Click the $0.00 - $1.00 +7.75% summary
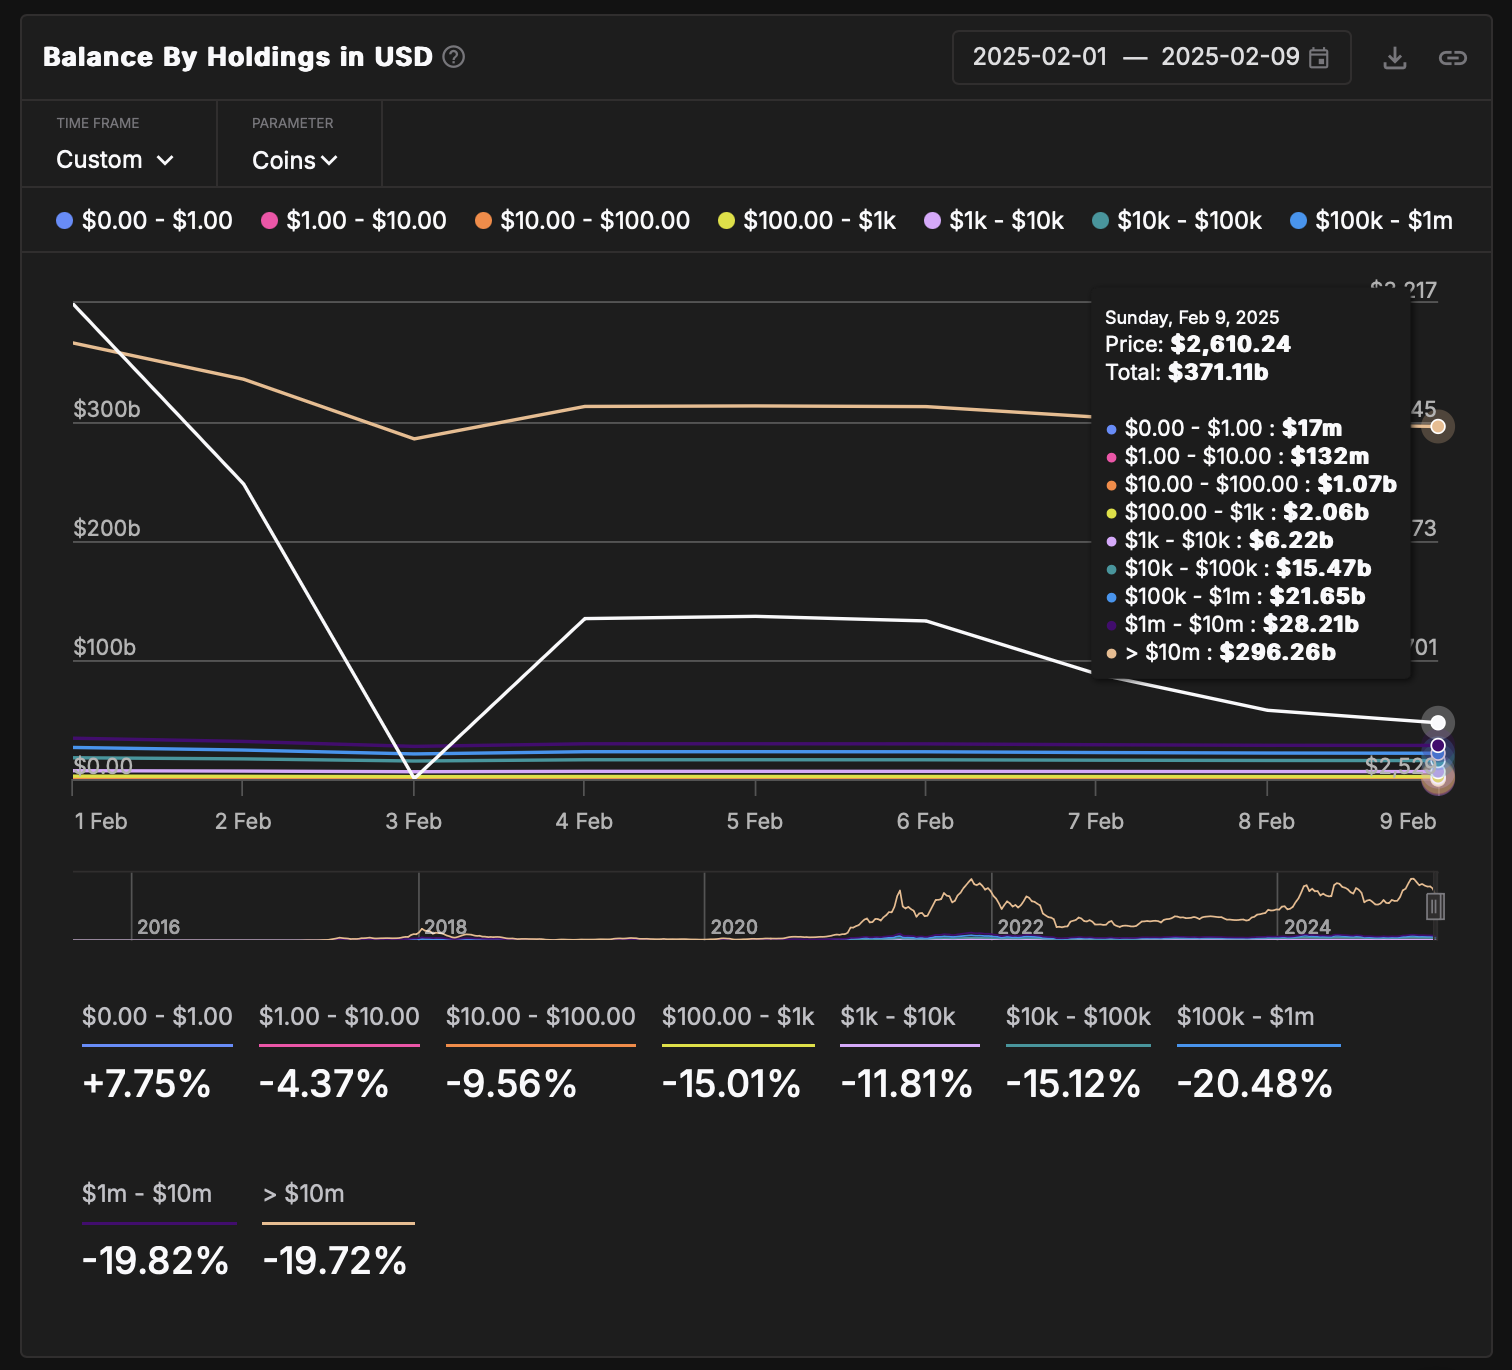Image resolution: width=1512 pixels, height=1370 pixels. [x=147, y=1083]
